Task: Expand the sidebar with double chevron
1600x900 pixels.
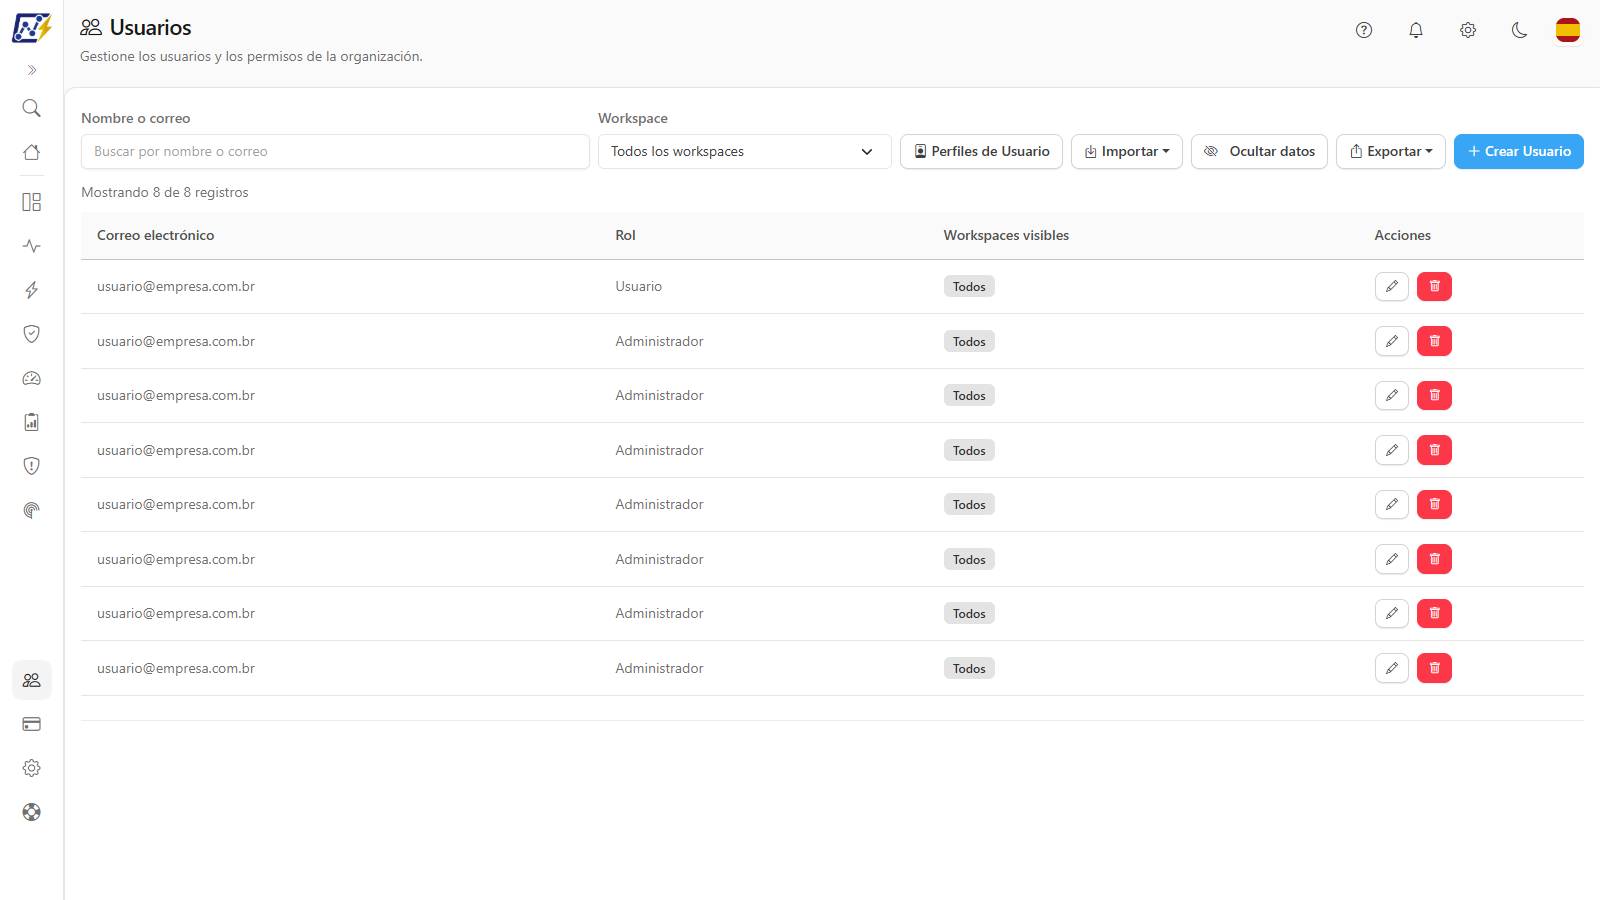Action: pos(32,70)
